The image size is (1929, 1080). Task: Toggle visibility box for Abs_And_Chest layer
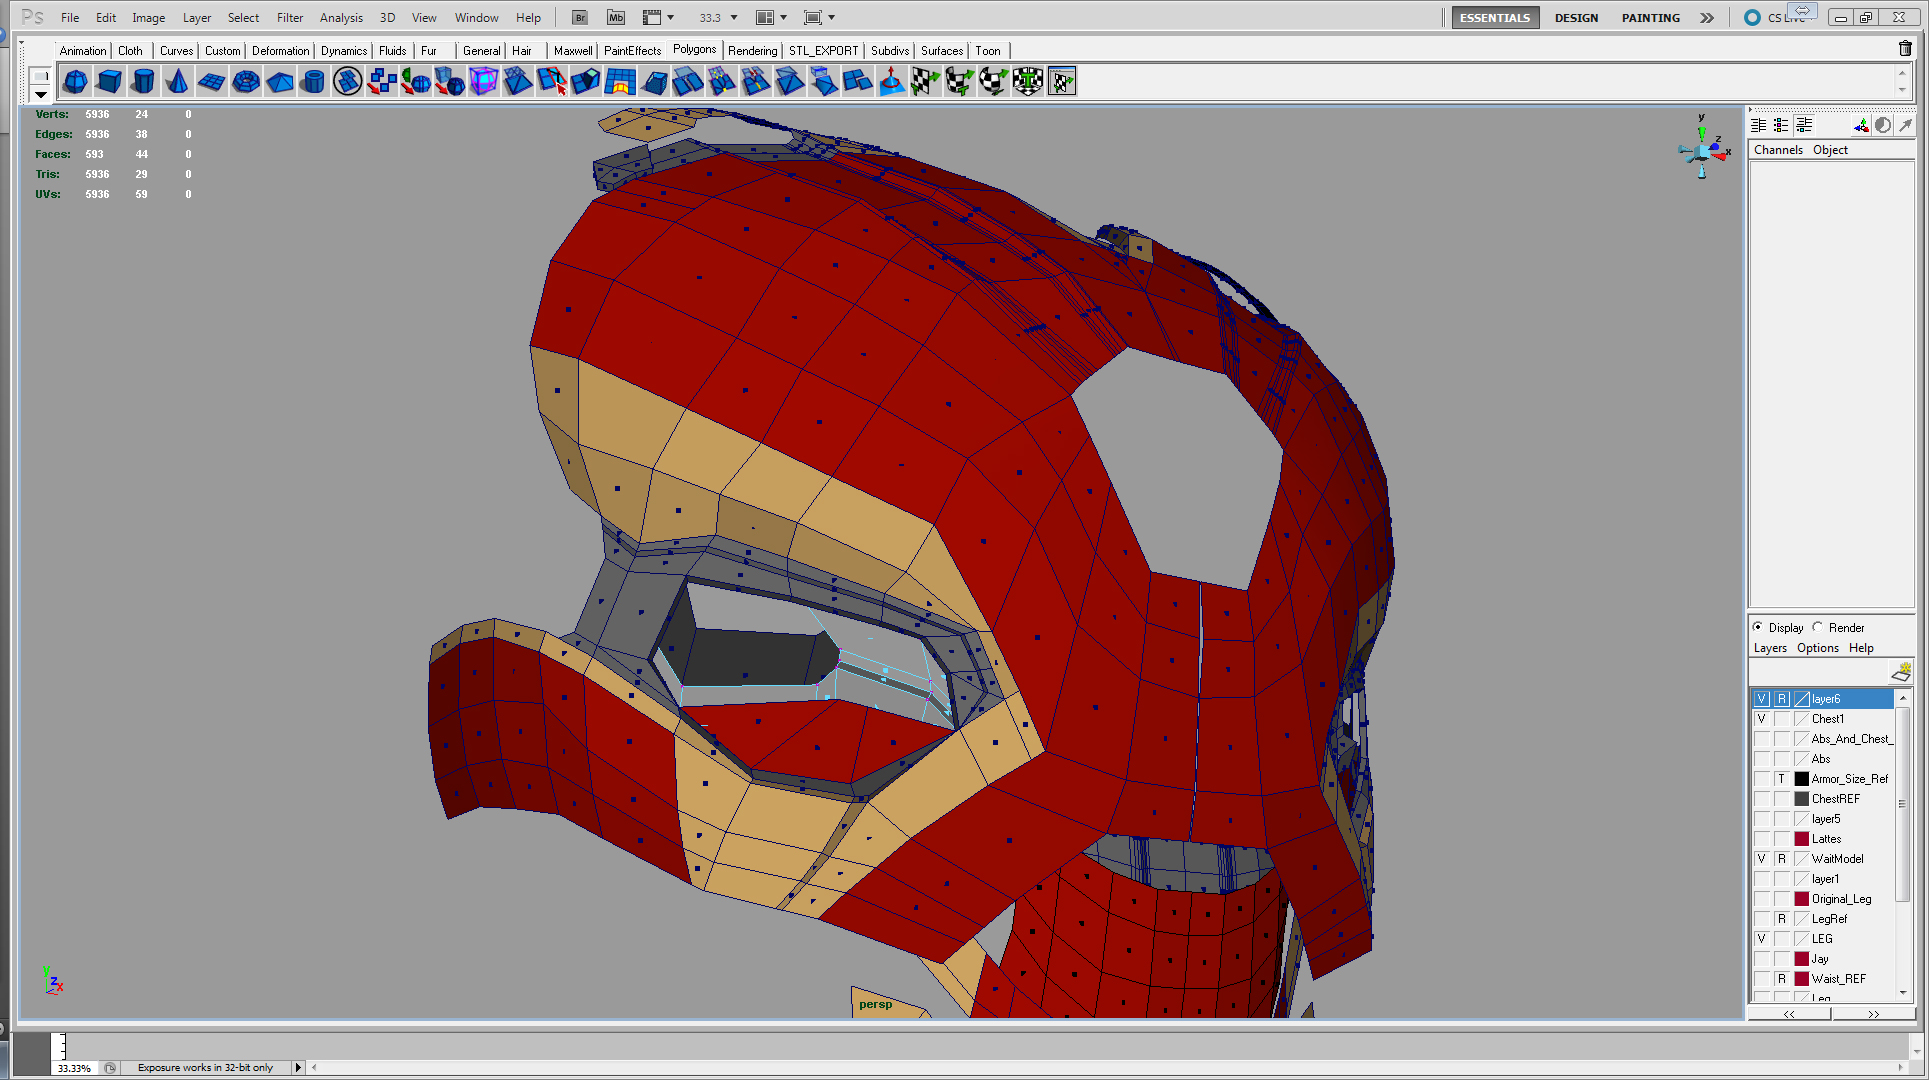tap(1762, 739)
